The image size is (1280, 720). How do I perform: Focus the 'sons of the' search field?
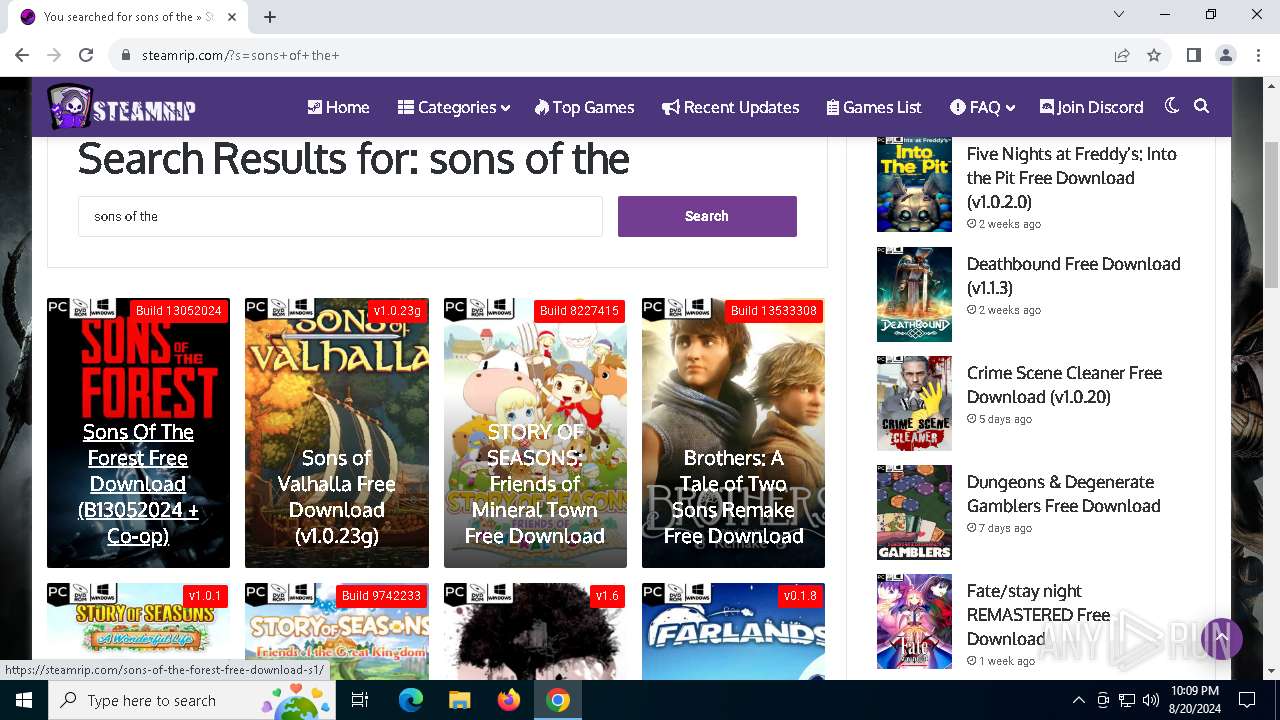click(340, 216)
